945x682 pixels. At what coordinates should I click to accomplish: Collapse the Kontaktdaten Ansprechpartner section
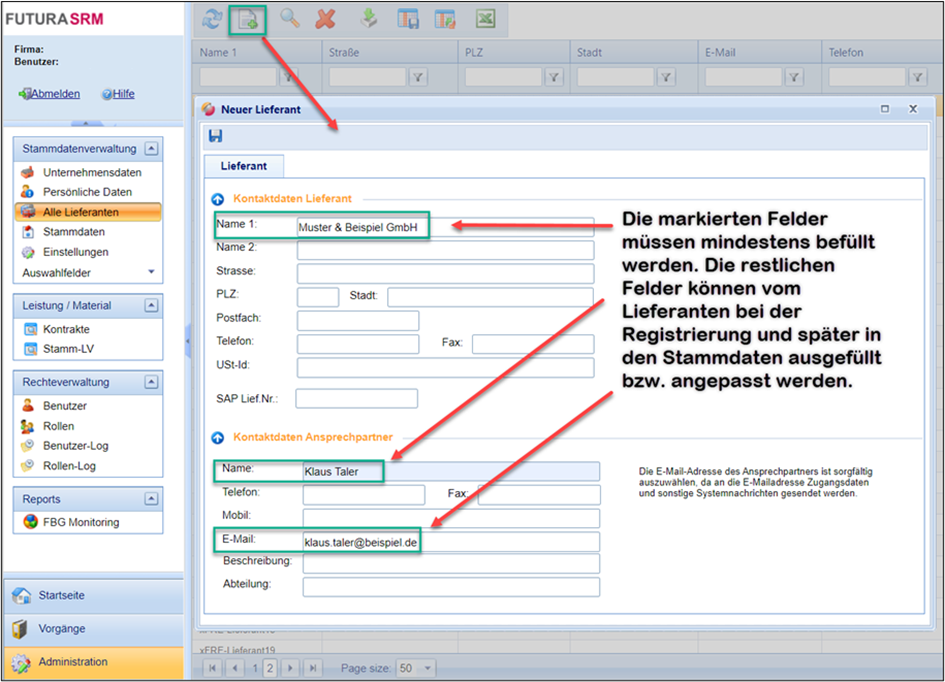click(218, 437)
